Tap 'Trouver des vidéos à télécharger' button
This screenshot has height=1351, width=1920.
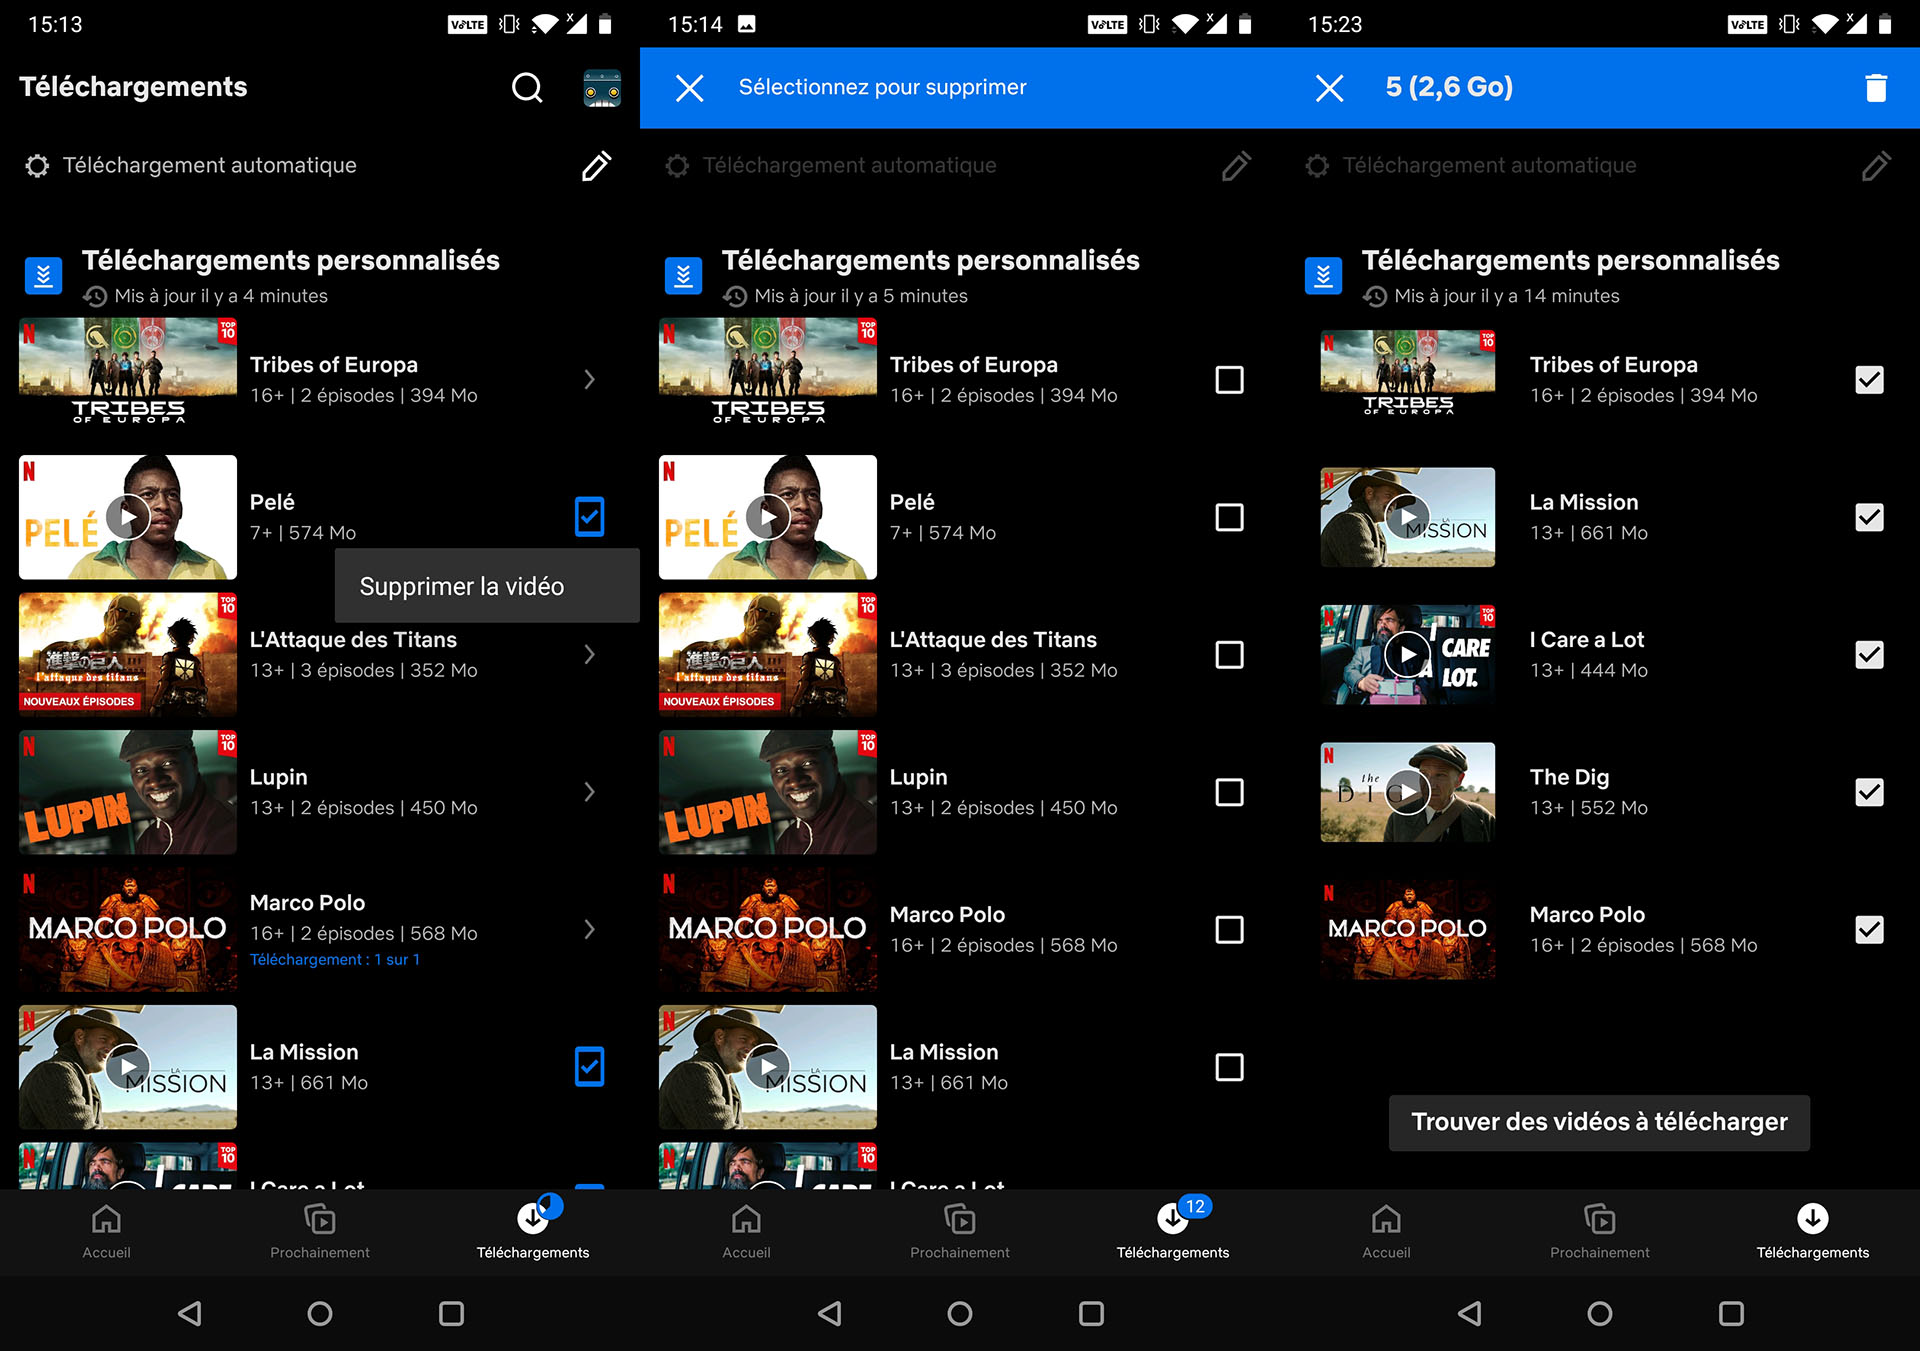(x=1599, y=1122)
